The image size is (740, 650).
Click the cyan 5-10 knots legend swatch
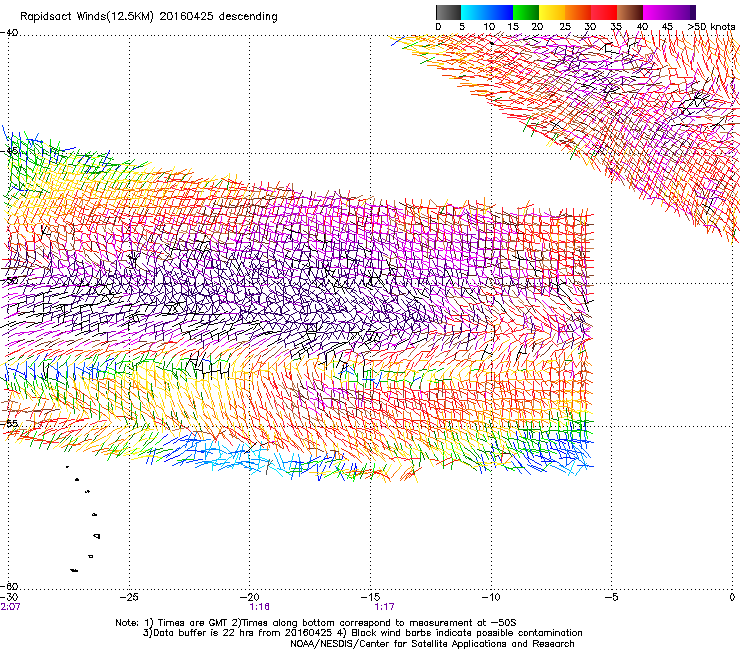[474, 12]
